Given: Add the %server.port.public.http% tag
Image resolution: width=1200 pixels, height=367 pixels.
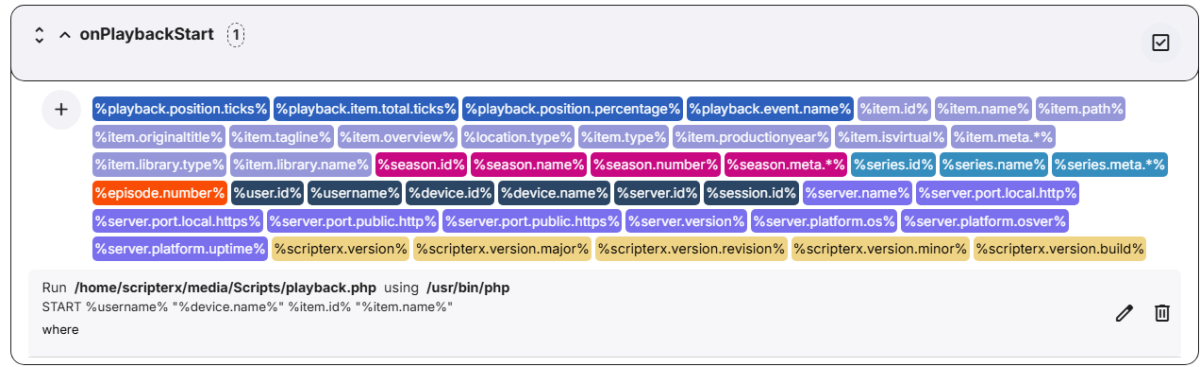Looking at the screenshot, I should (x=352, y=220).
